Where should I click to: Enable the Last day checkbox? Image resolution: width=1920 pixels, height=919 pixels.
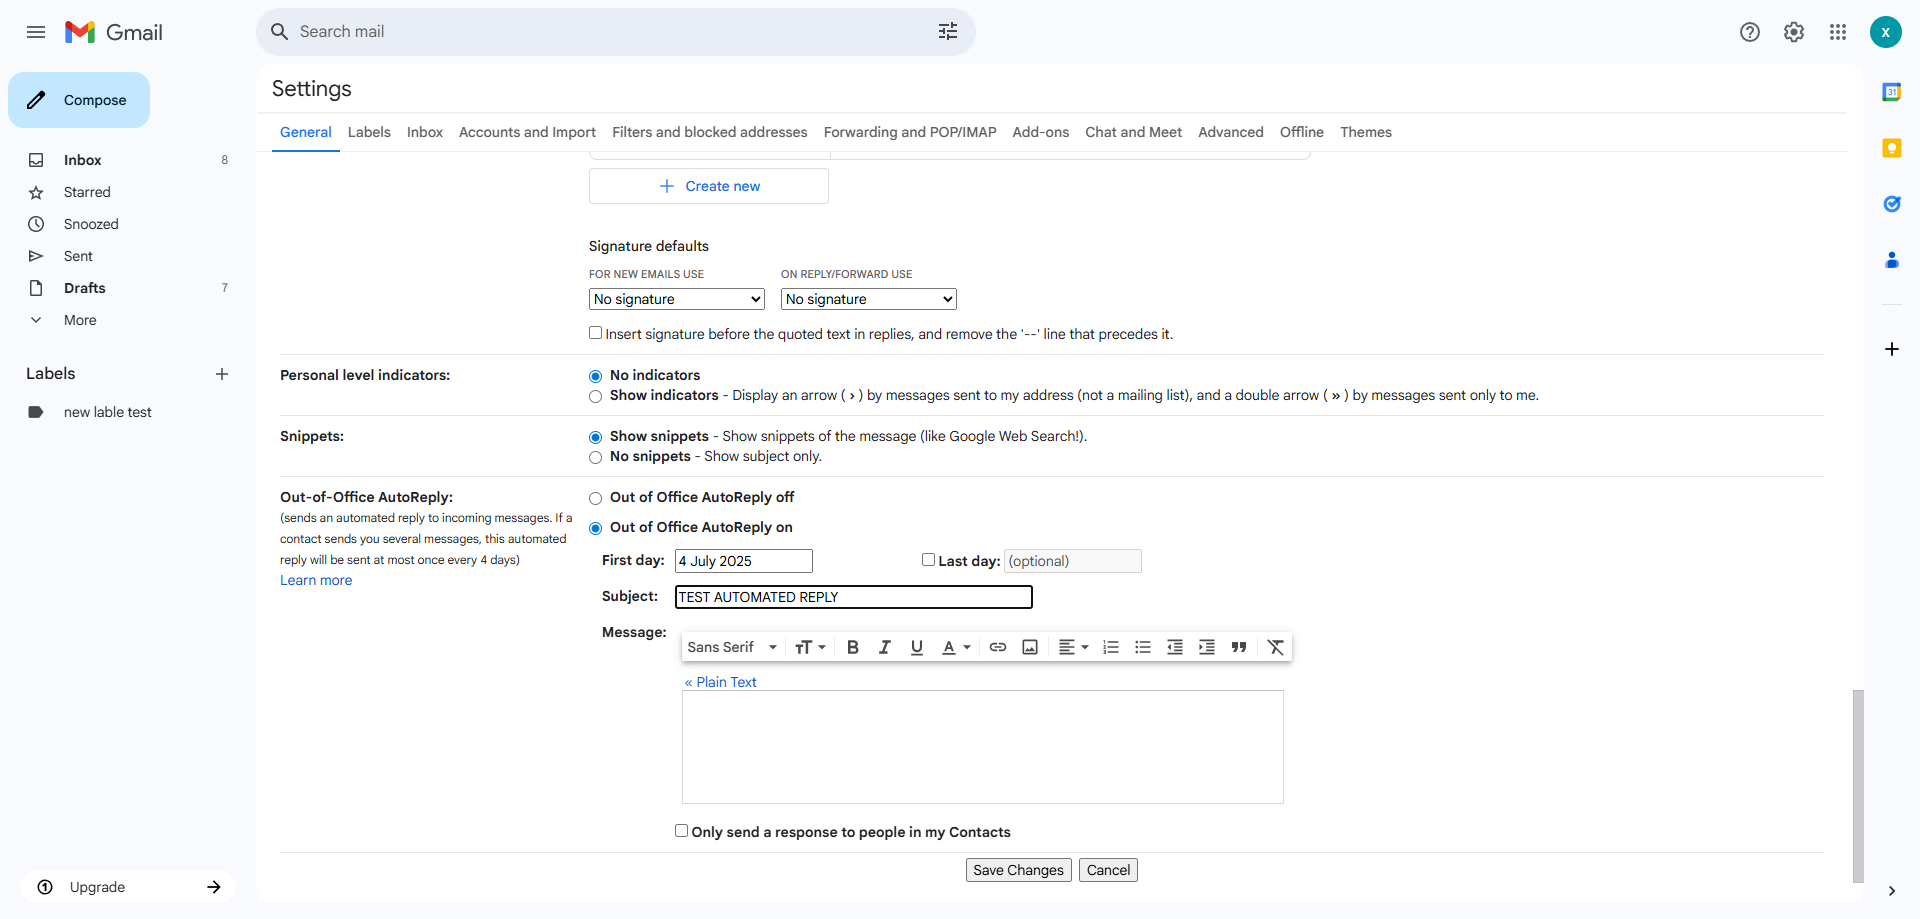click(x=928, y=560)
